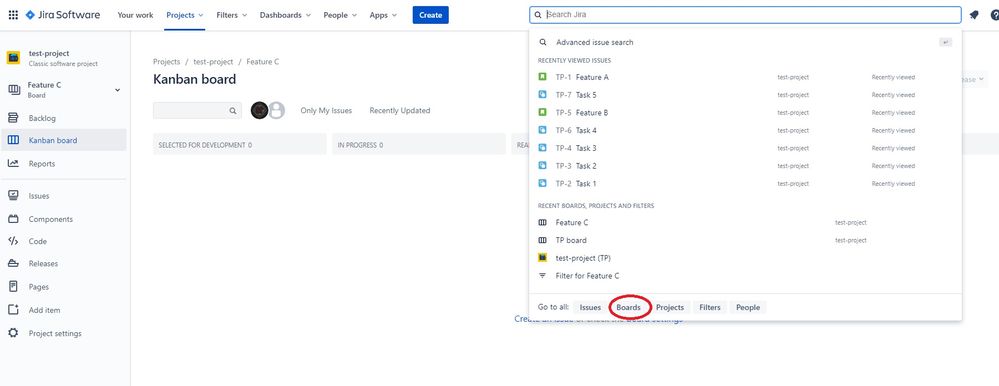Image resolution: width=999 pixels, height=386 pixels.
Task: Click the Reports chart icon
Action: coord(13,164)
